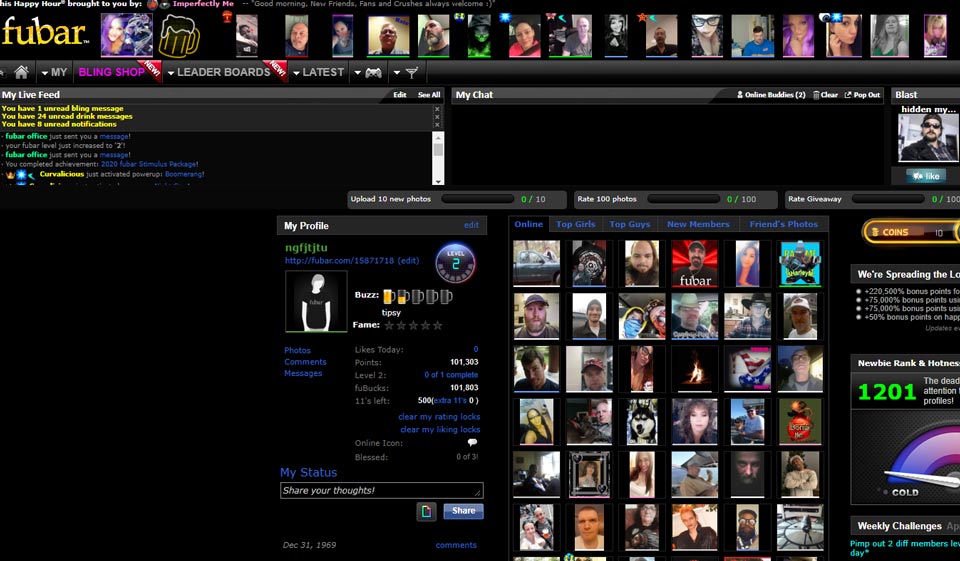
Task: Expand the MY dropdown menu
Action: click(55, 72)
